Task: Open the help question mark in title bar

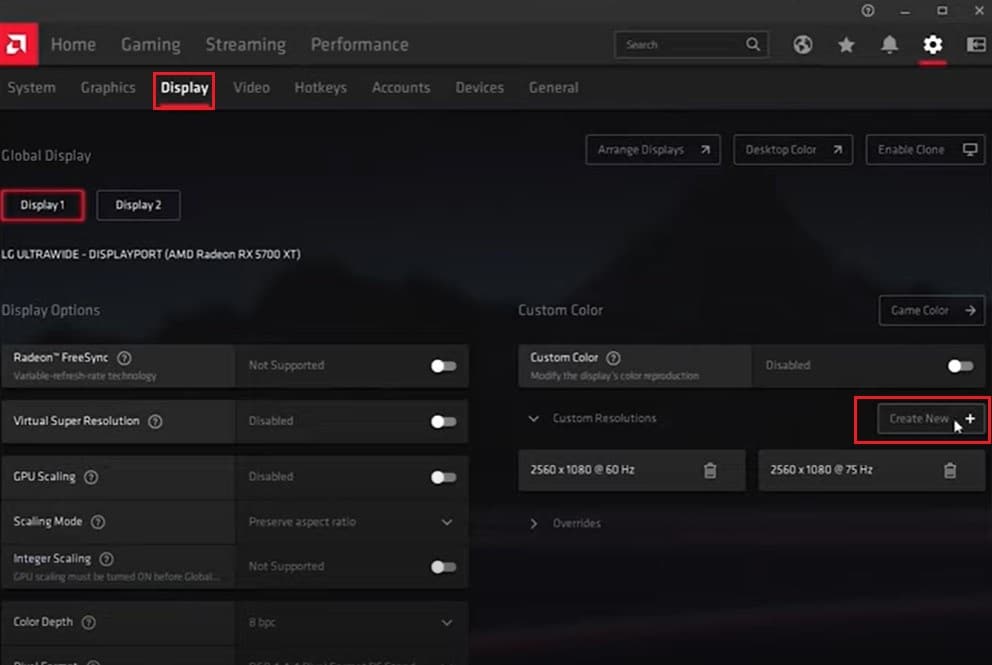Action: pos(868,11)
